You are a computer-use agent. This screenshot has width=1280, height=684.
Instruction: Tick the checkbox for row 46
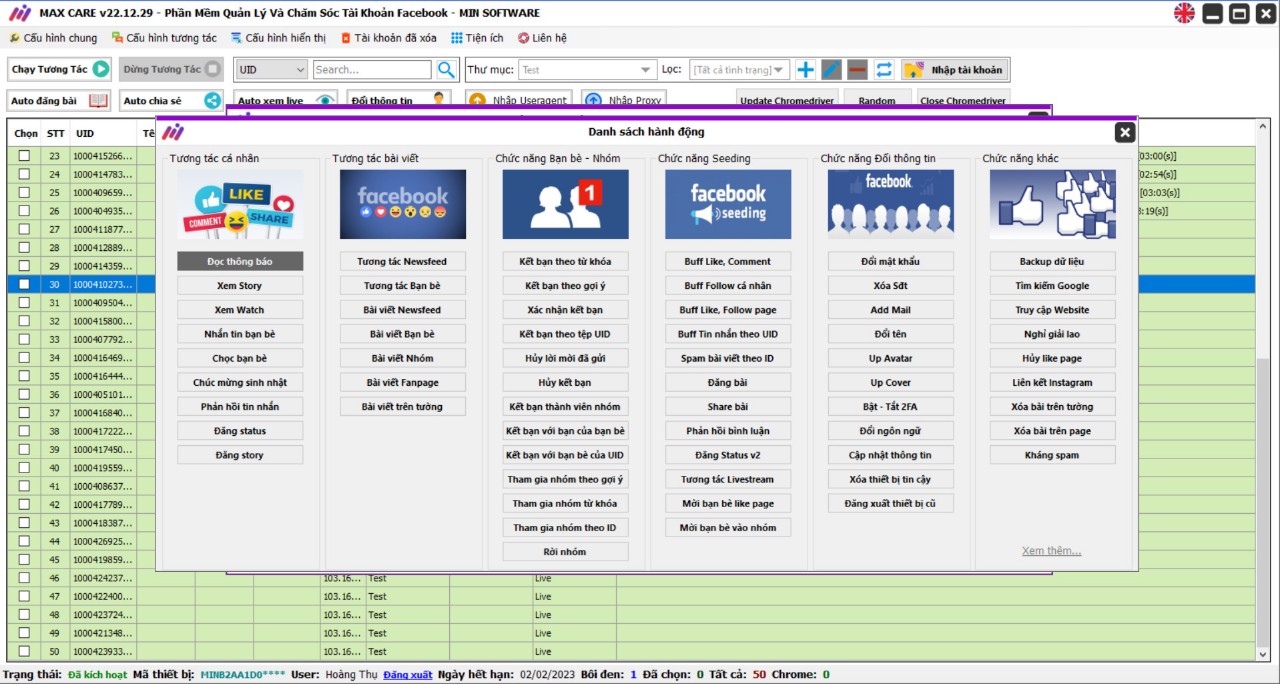24,578
